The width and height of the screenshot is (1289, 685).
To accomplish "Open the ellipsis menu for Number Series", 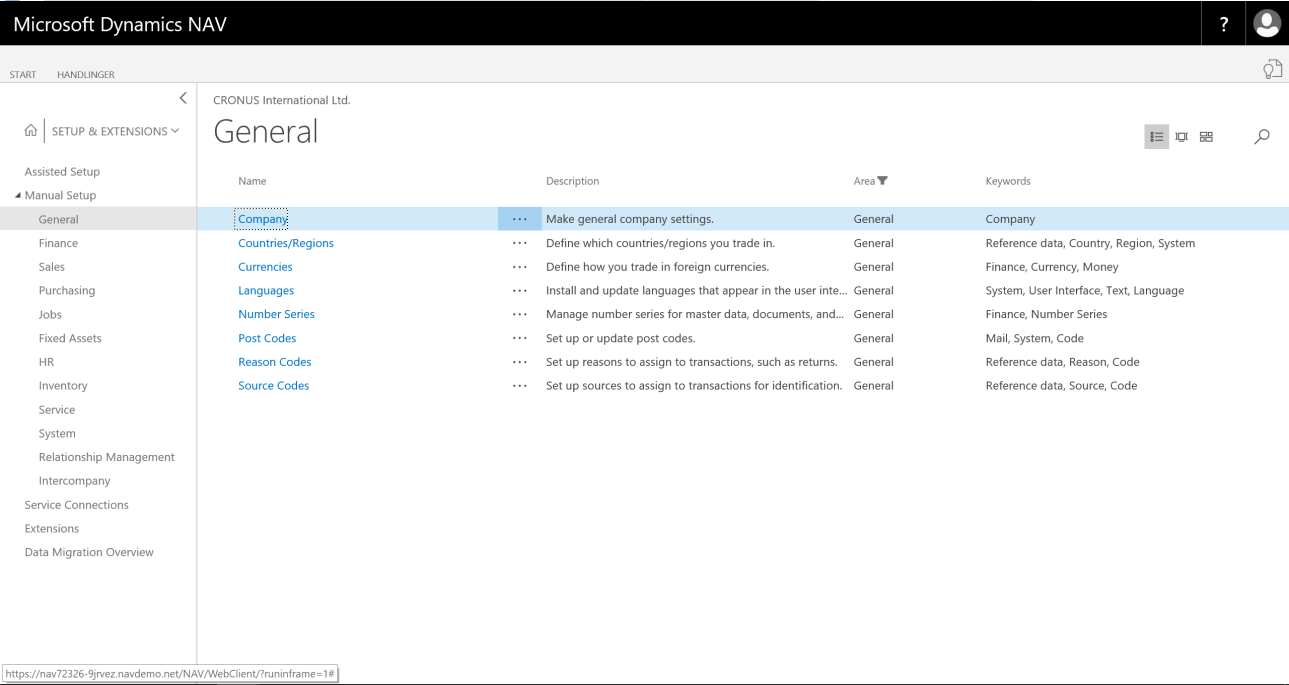I will [x=519, y=314].
